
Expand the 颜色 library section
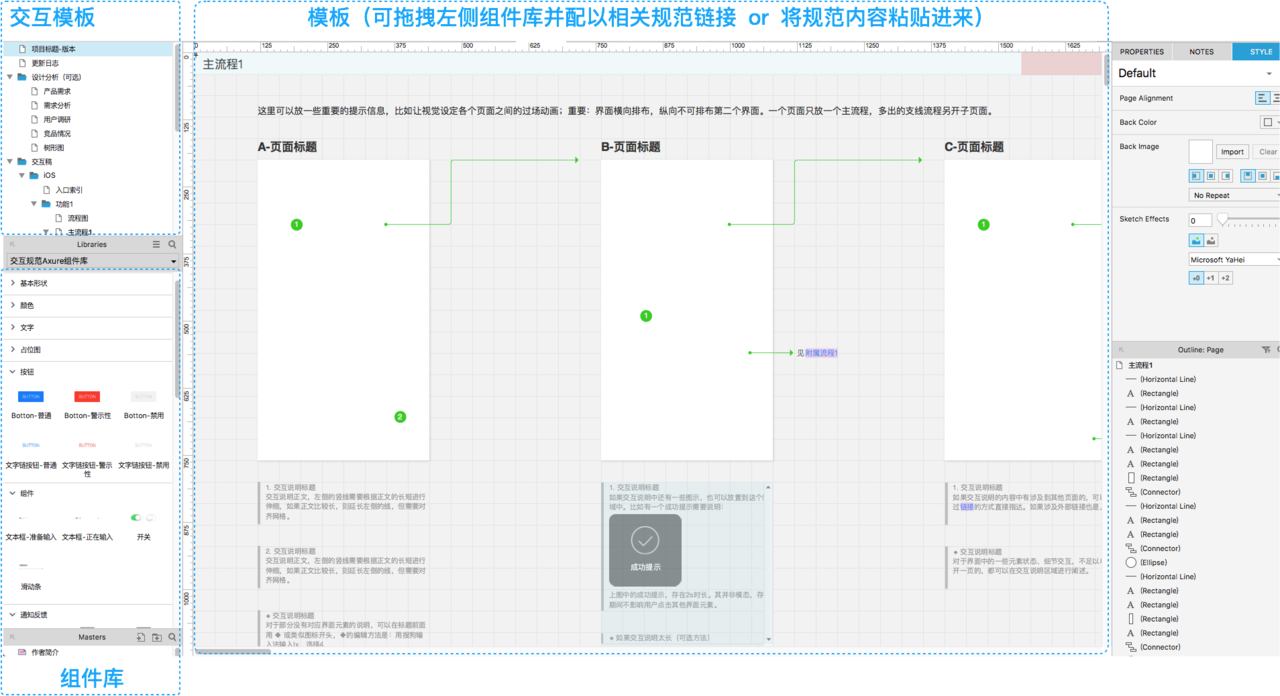12,305
